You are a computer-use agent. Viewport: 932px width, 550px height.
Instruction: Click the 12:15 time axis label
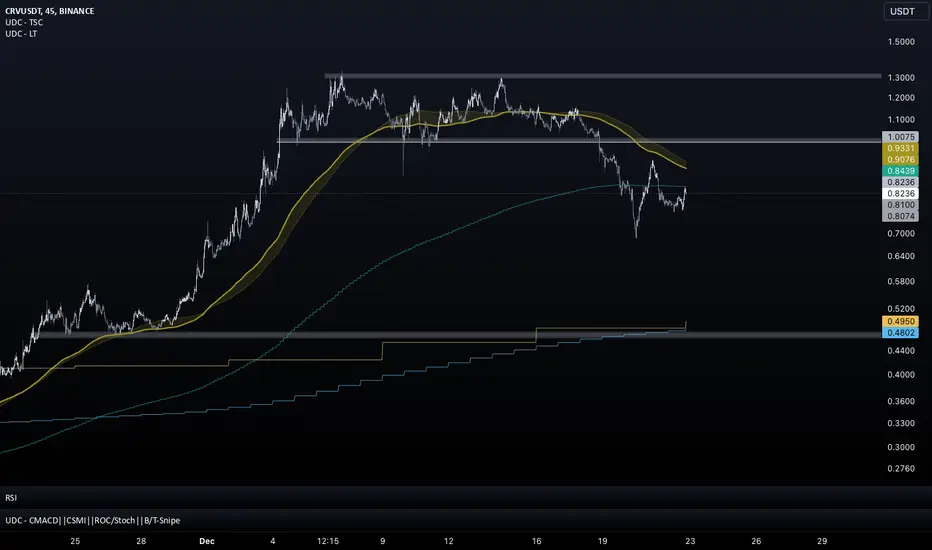pyautogui.click(x=328, y=541)
